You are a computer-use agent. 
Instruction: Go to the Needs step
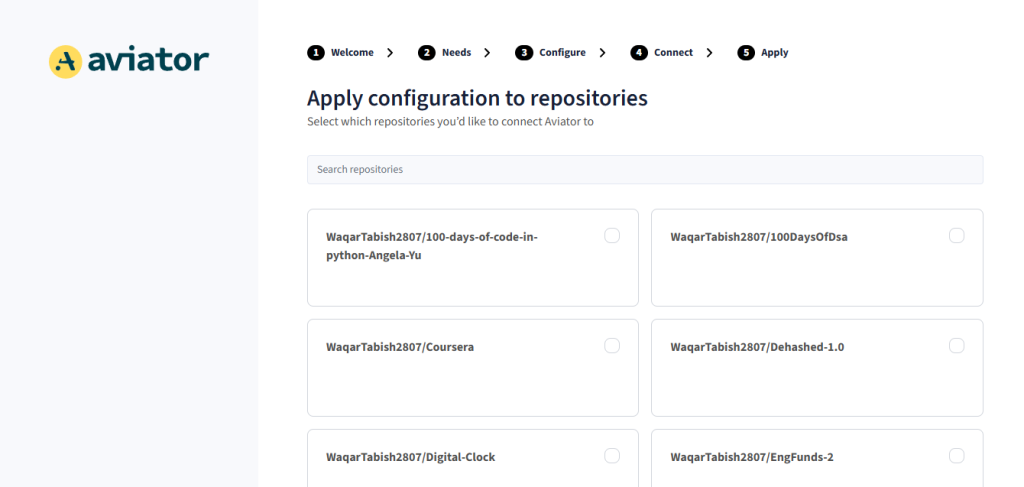click(456, 53)
